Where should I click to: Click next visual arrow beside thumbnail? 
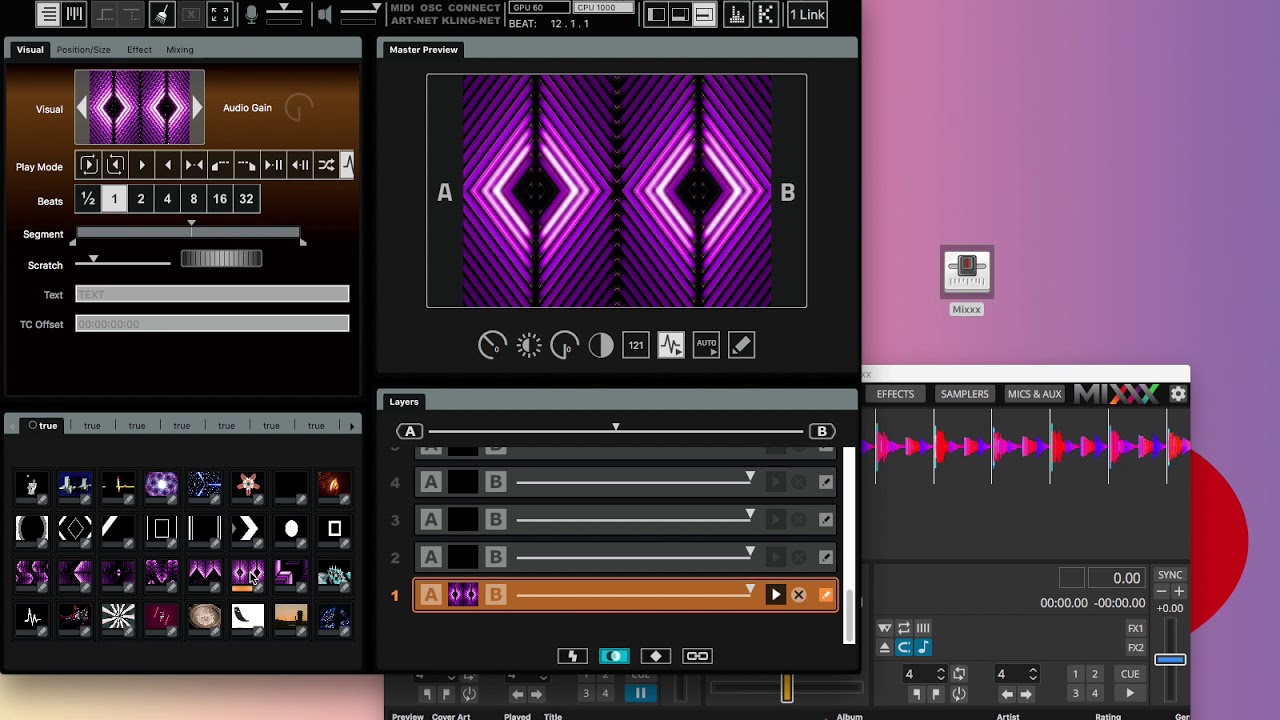(197, 108)
